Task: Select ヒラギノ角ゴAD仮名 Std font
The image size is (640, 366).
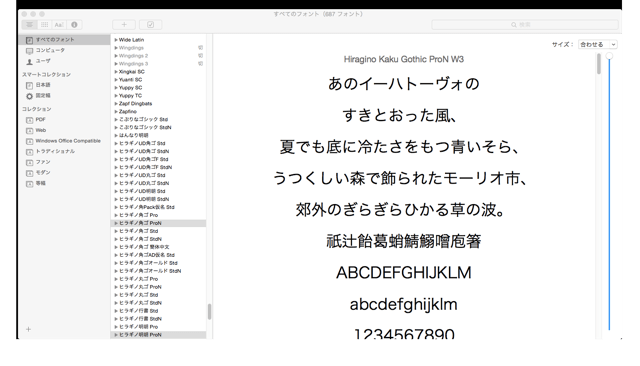Action: click(x=147, y=255)
